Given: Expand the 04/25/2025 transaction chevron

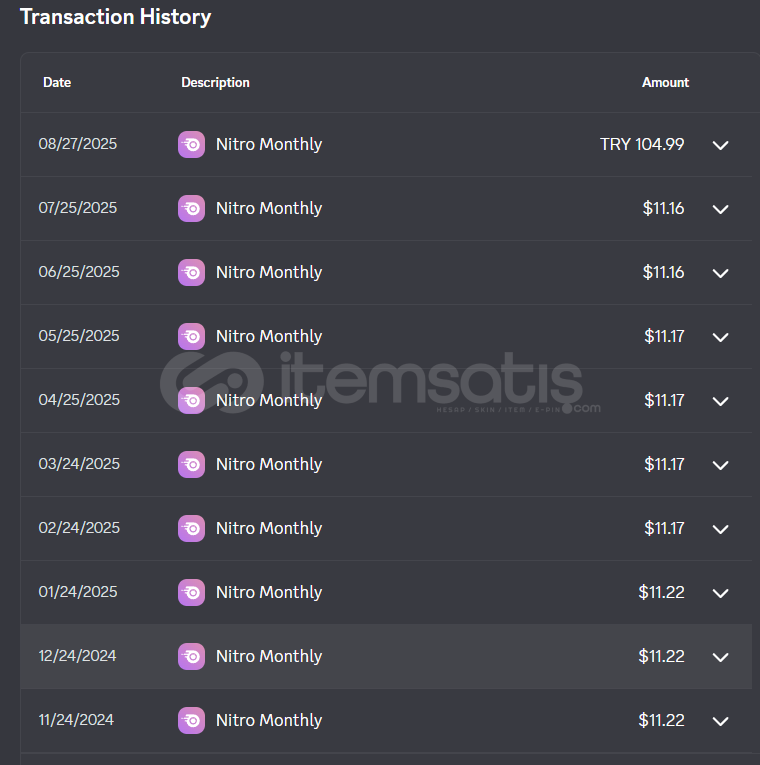Looking at the screenshot, I should click(x=720, y=401).
